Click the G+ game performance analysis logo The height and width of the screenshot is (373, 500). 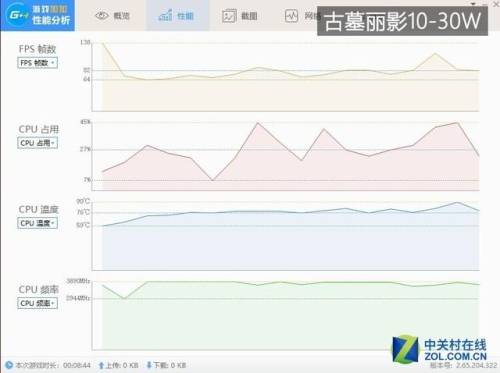[37, 15]
